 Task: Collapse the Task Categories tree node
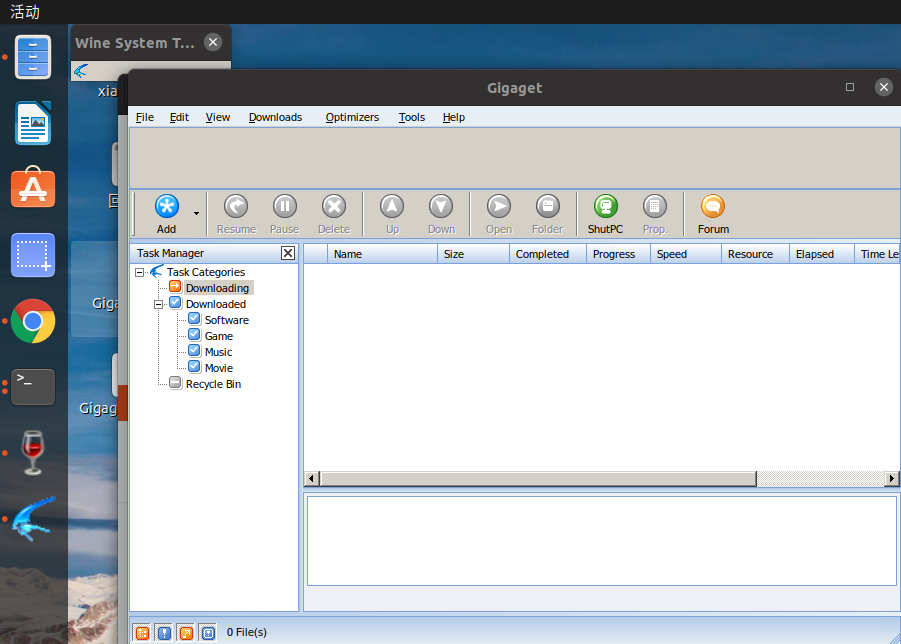click(140, 272)
